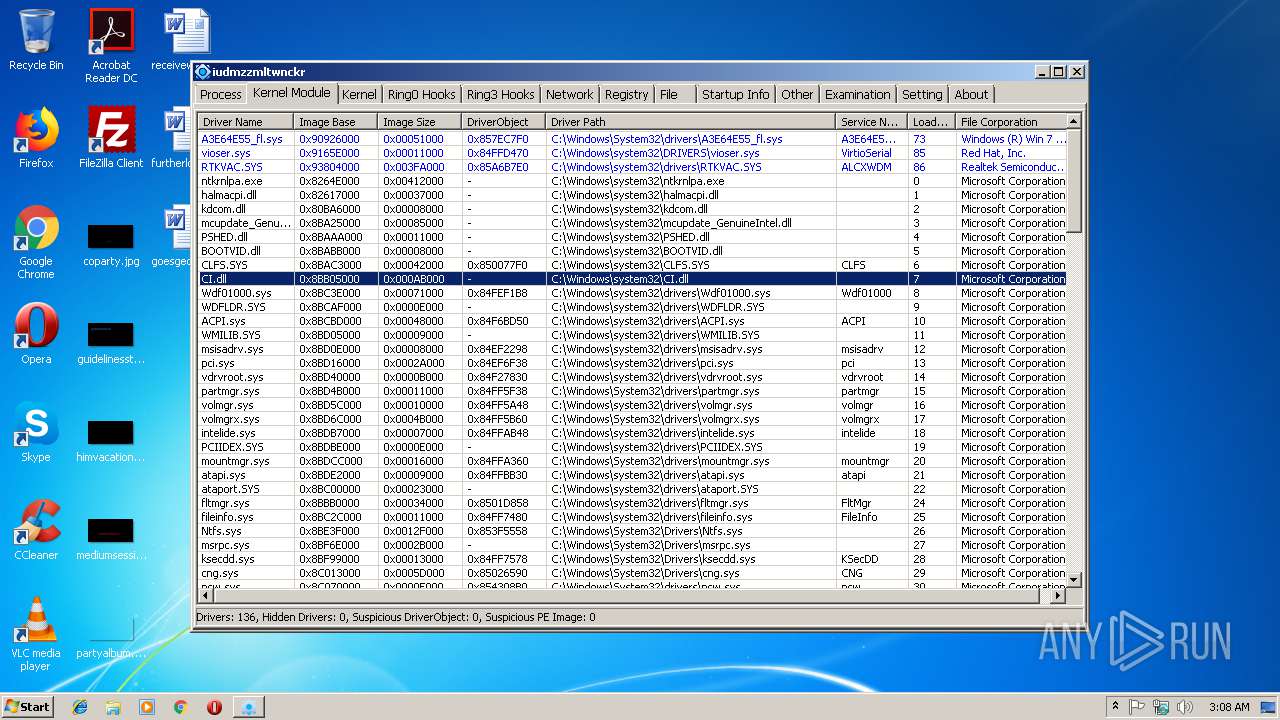Select the RTKVAC.SYS driver row
The image size is (1280, 720).
pyautogui.click(x=632, y=167)
